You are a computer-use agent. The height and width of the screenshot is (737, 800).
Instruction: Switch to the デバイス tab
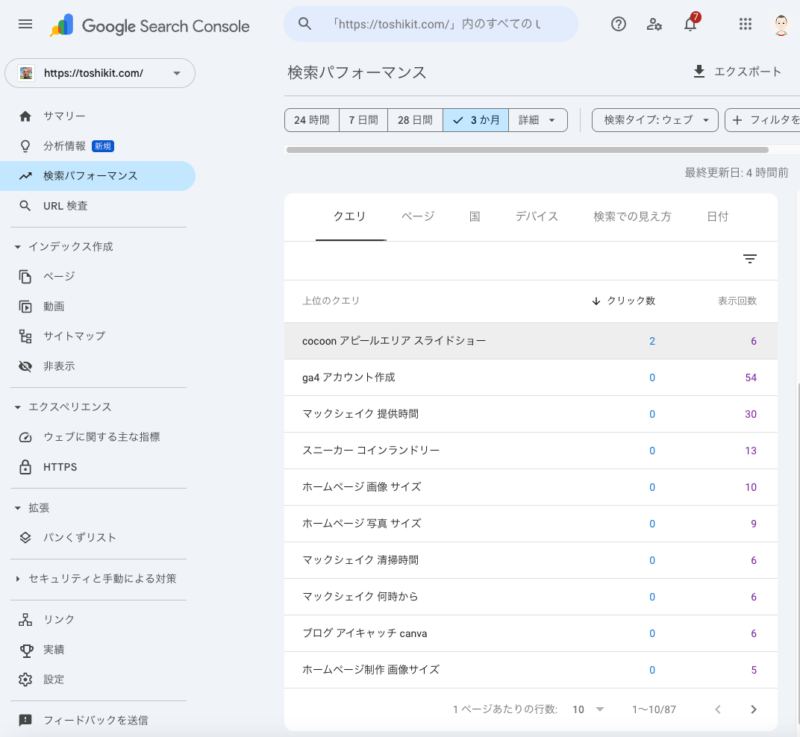pyautogui.click(x=537, y=217)
